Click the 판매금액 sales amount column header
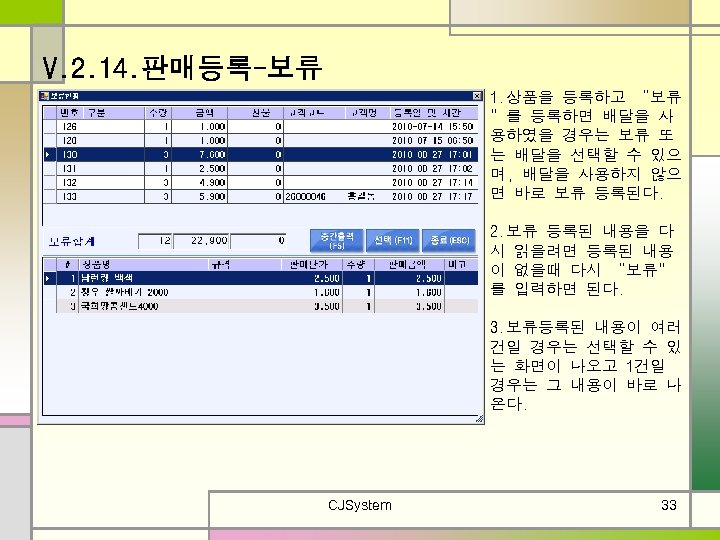 click(410, 264)
